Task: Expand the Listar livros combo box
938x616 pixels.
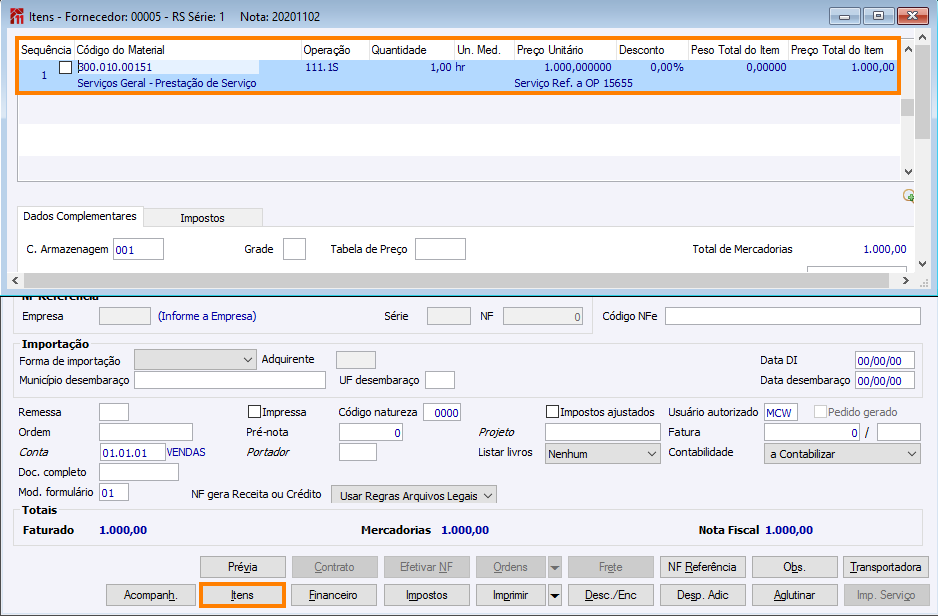Action: tap(650, 453)
